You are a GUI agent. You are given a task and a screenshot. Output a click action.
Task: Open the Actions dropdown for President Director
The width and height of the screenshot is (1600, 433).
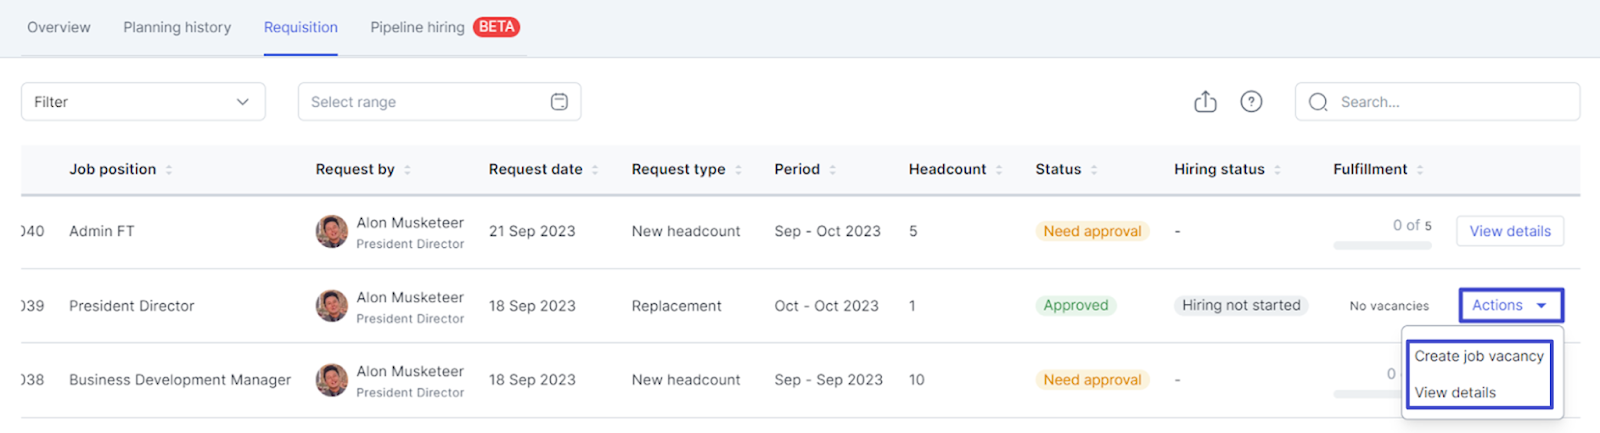coord(1509,306)
